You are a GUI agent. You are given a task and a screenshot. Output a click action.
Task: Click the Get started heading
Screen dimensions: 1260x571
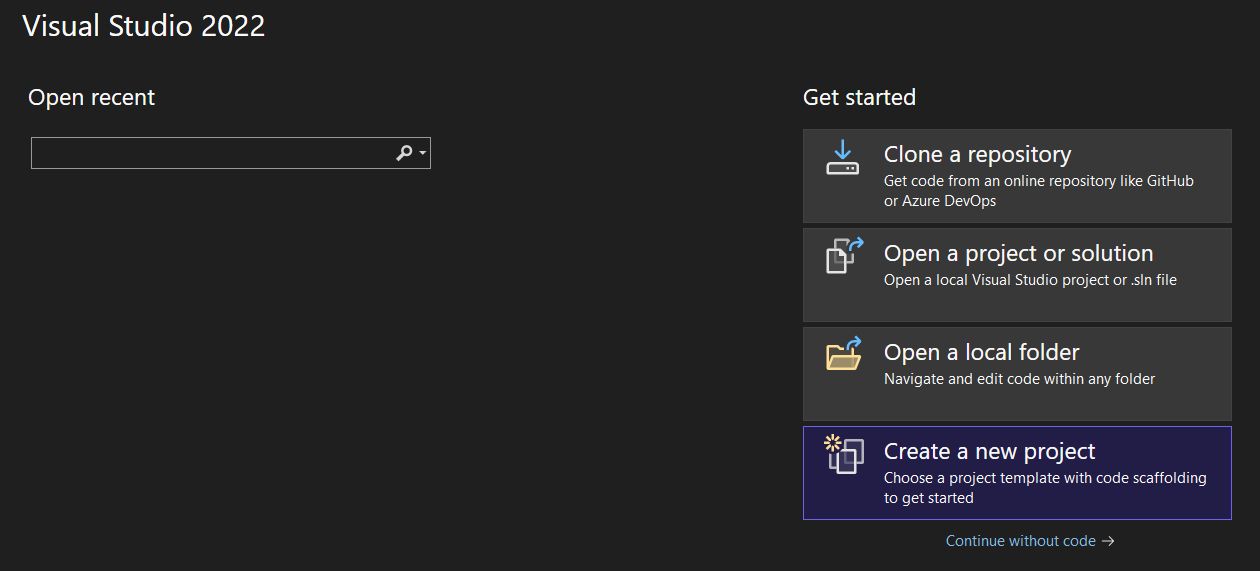859,97
